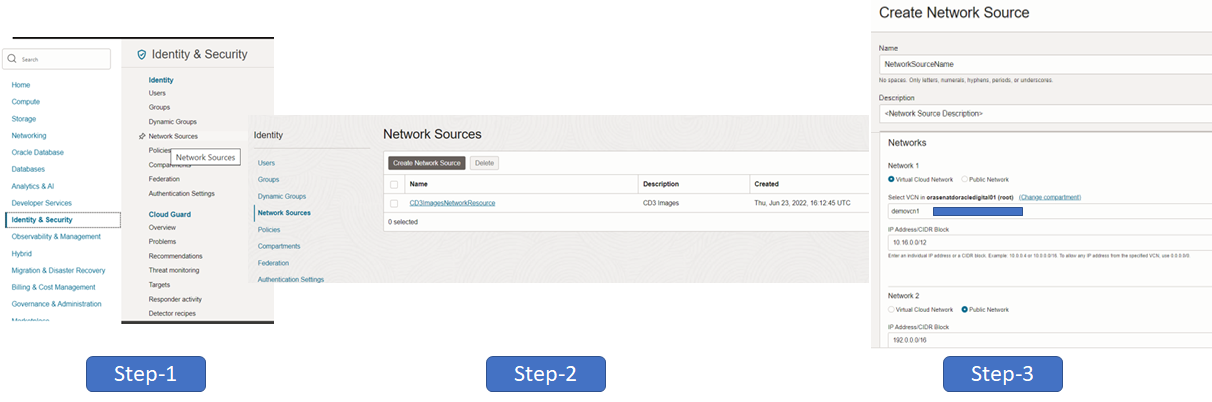Open Cloud Guard Targets link
This screenshot has width=1212, height=402.
(x=160, y=285)
